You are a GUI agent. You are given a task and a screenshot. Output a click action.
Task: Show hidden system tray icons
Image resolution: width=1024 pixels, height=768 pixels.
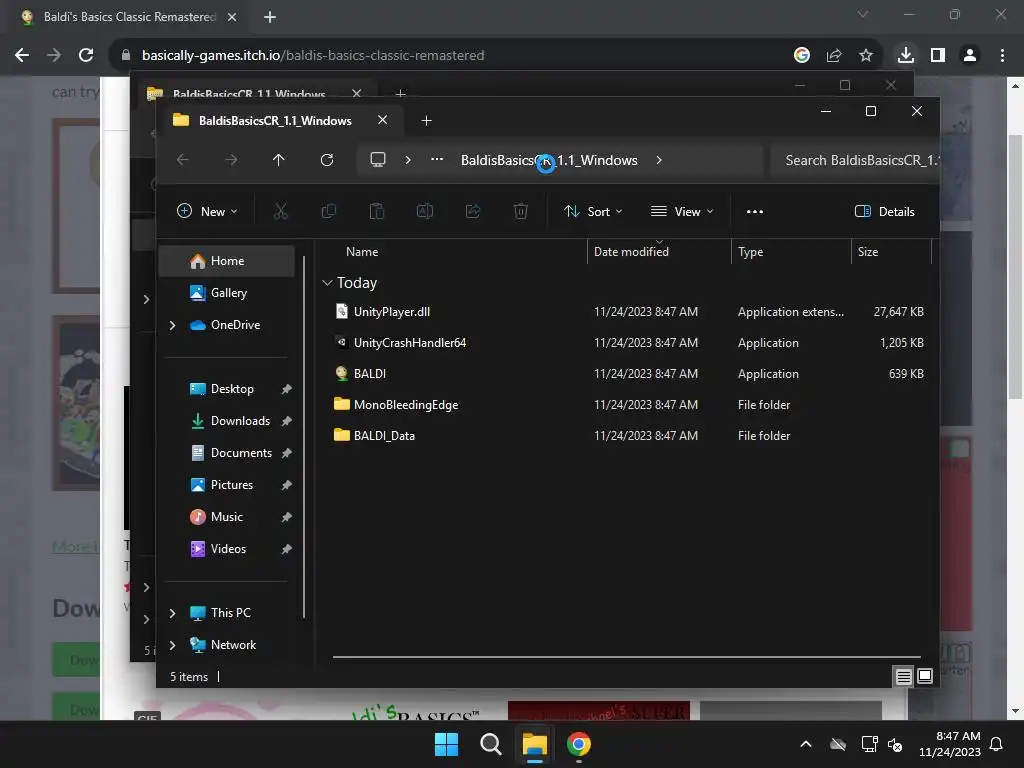[806, 744]
